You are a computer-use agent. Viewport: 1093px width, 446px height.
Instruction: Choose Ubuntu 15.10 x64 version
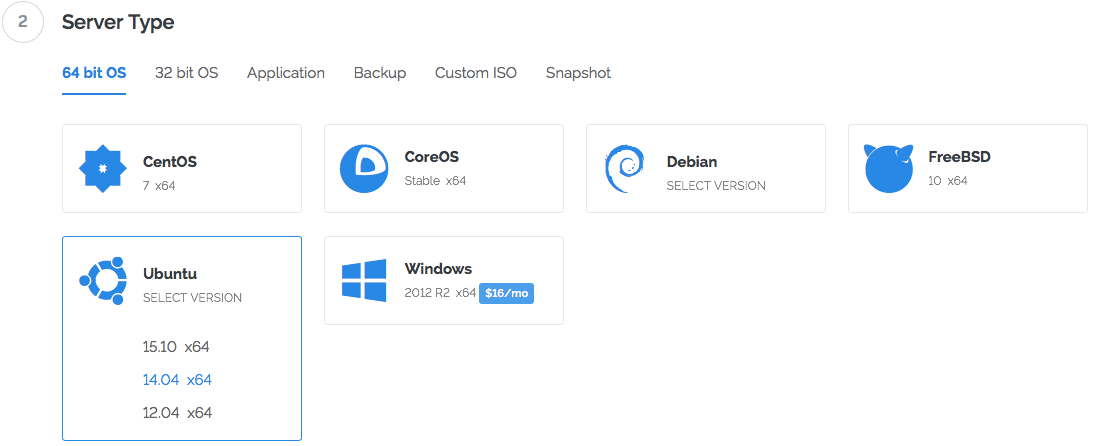[176, 347]
